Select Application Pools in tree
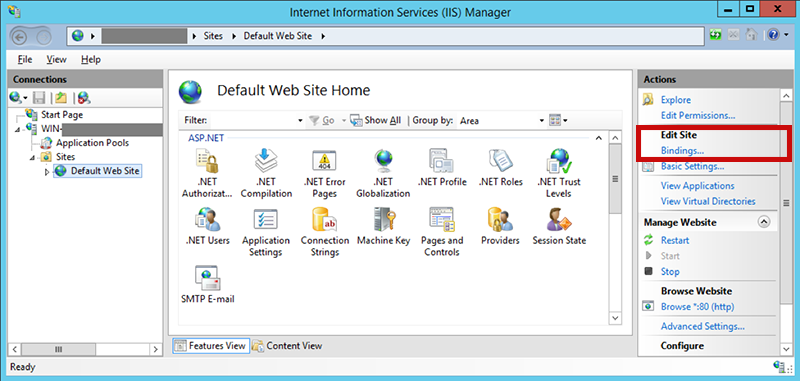 pyautogui.click(x=92, y=143)
